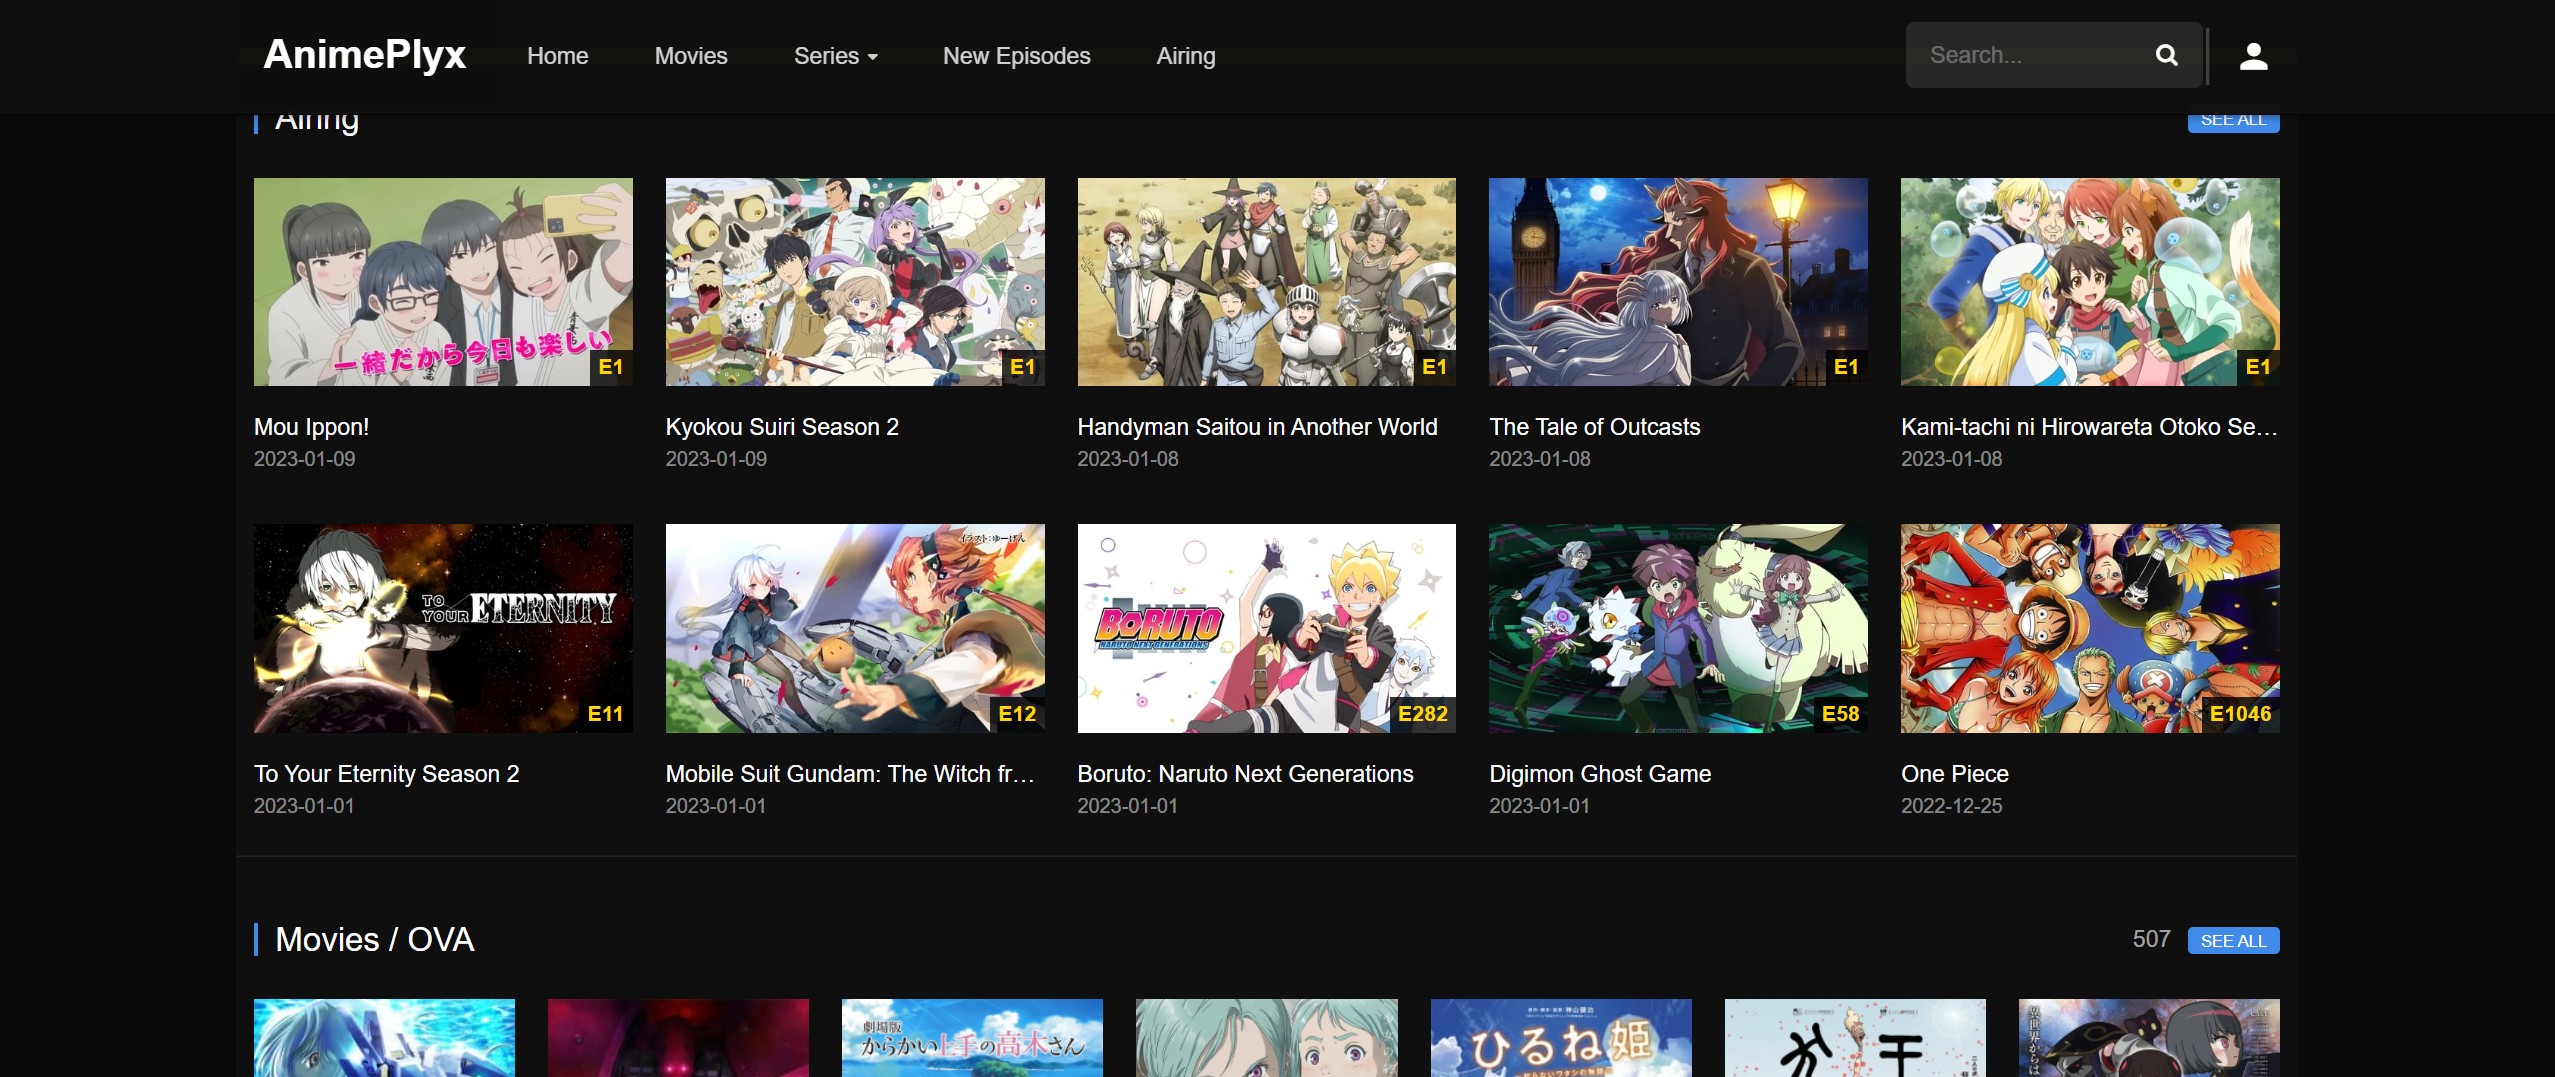2555x1077 pixels.
Task: Open The Tale of Outcasts thumbnail
Action: [x=1678, y=282]
